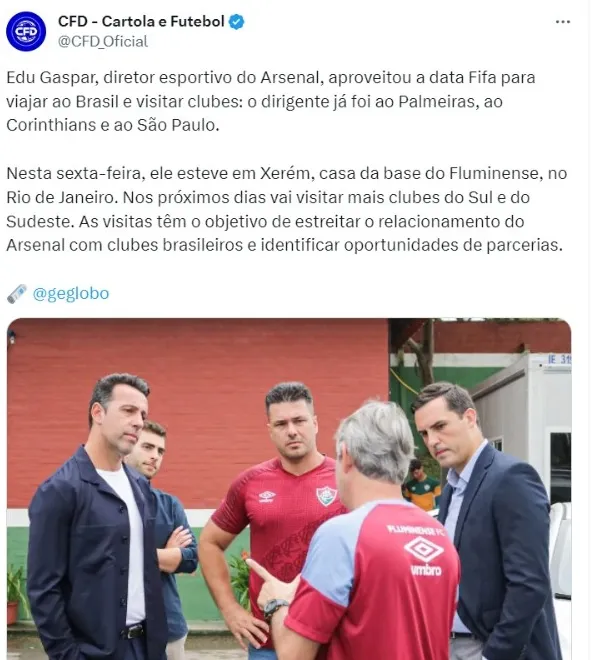Image resolution: width=598 pixels, height=660 pixels.
Task: Click the gray-haired man's head in photo
Action: [x=375, y=450]
